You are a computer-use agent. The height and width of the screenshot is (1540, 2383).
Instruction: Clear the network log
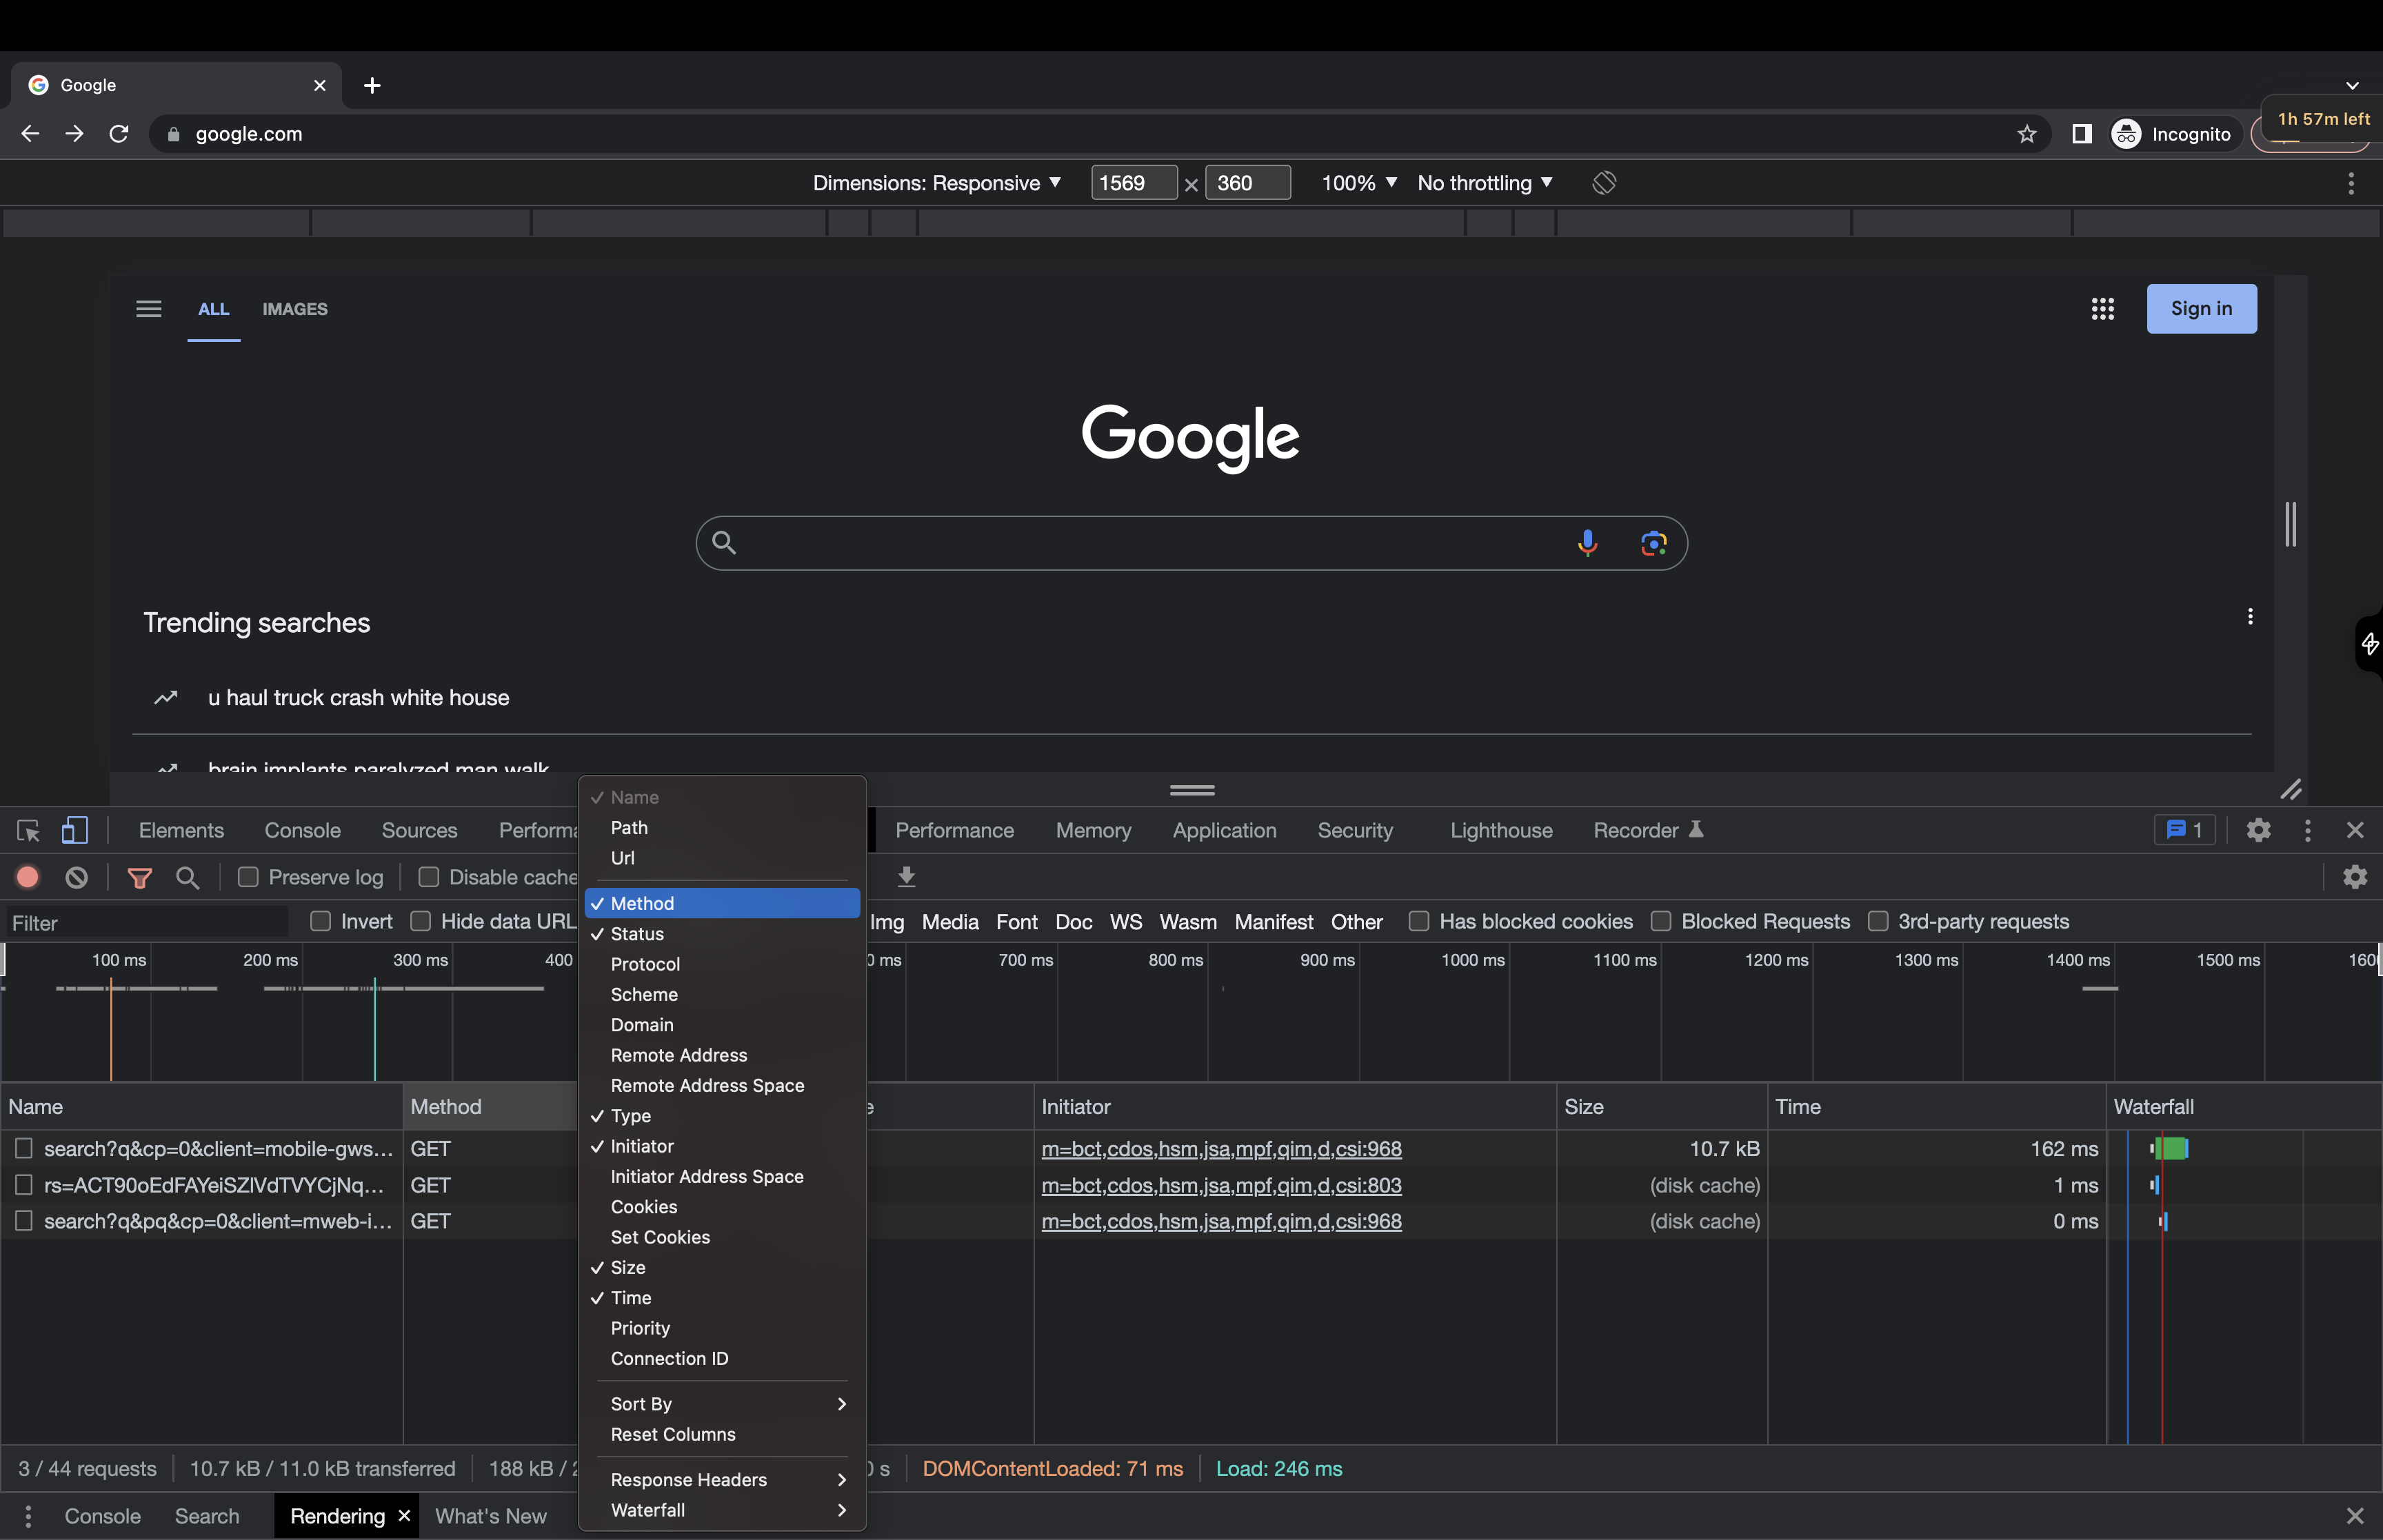click(77, 878)
